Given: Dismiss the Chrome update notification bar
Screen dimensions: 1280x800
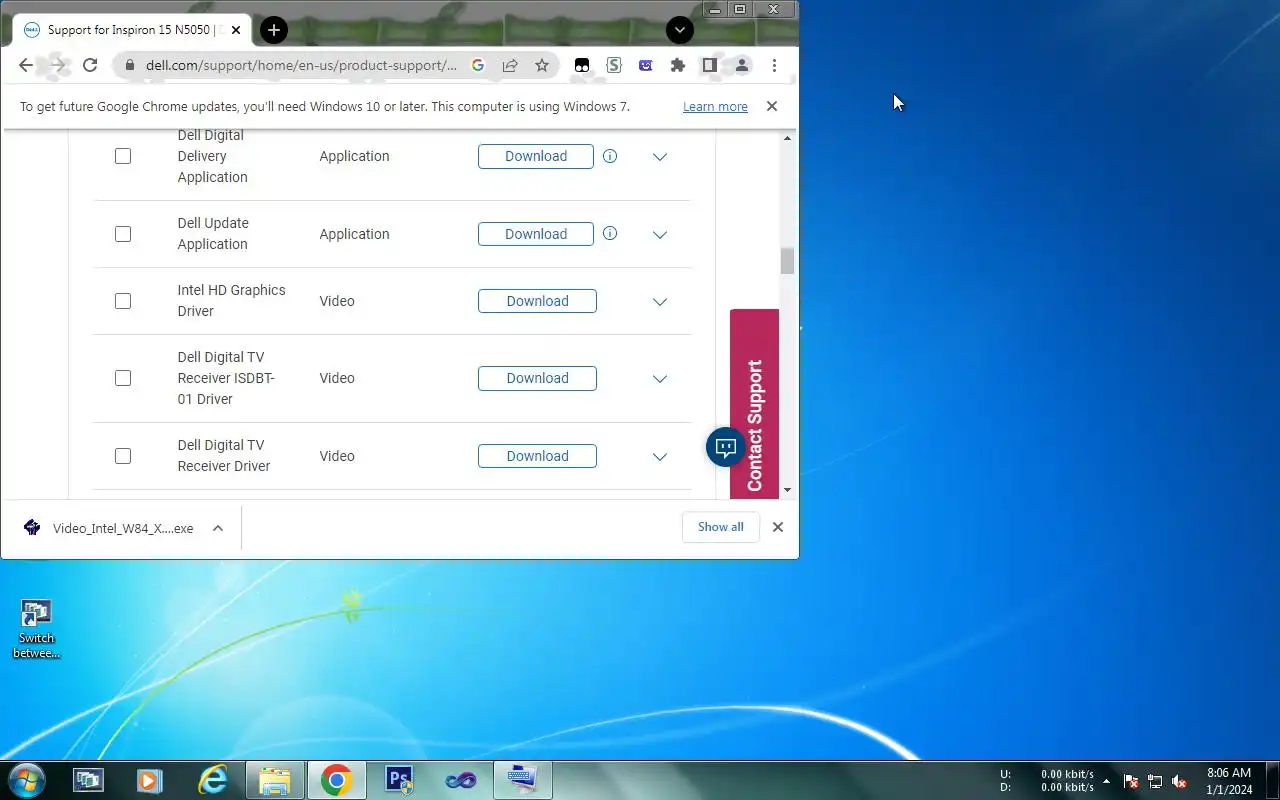Looking at the screenshot, I should (x=772, y=106).
